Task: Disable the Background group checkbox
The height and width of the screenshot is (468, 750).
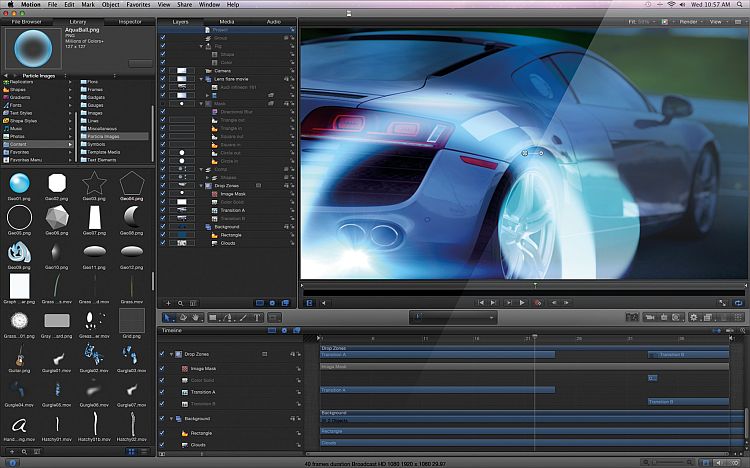Action: 165,227
